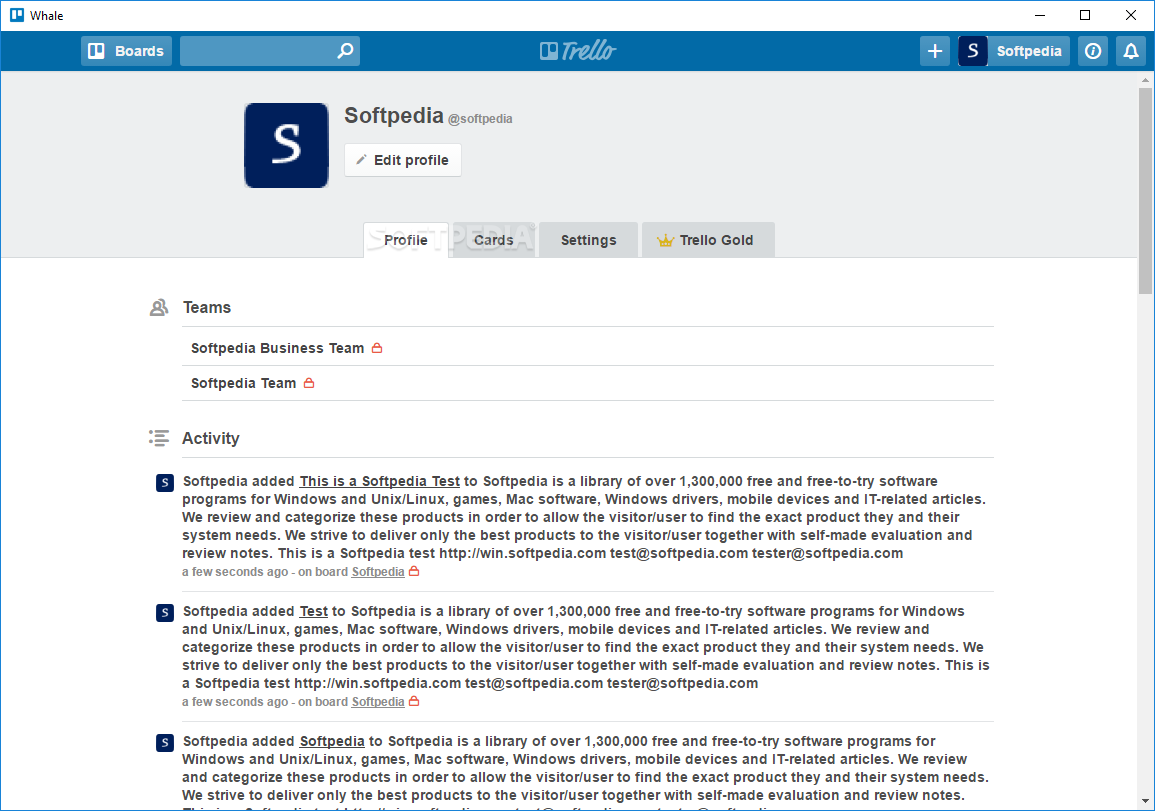Viewport: 1155px width, 811px height.
Task: Open the Trello Gold tab
Action: click(708, 240)
